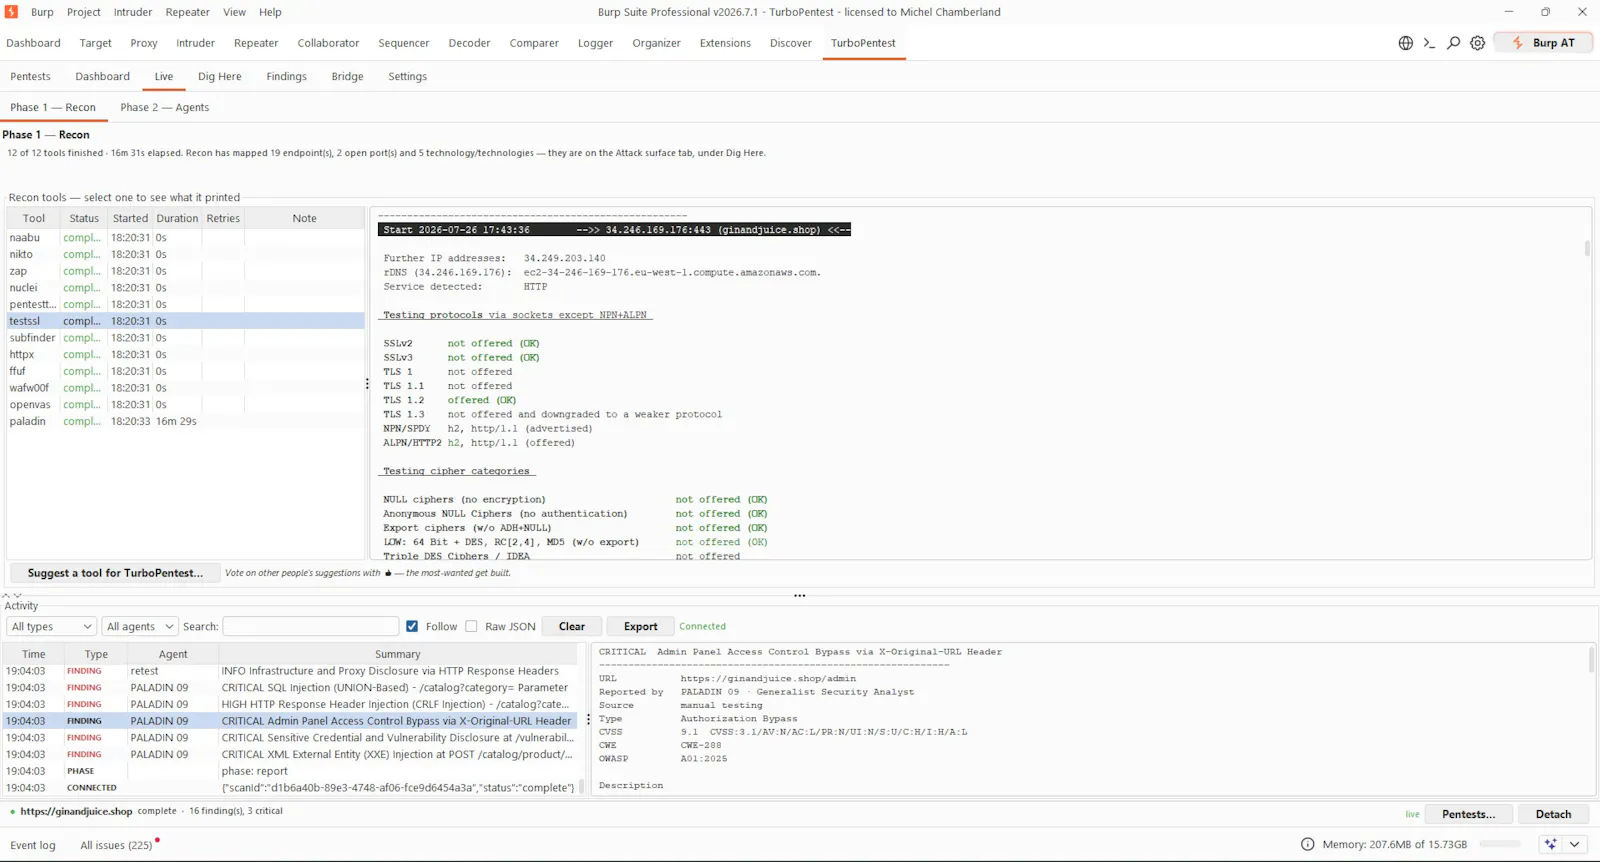Viewport: 1600px width, 862px height.
Task: Select the nikto tool row
Action: [x=185, y=254]
